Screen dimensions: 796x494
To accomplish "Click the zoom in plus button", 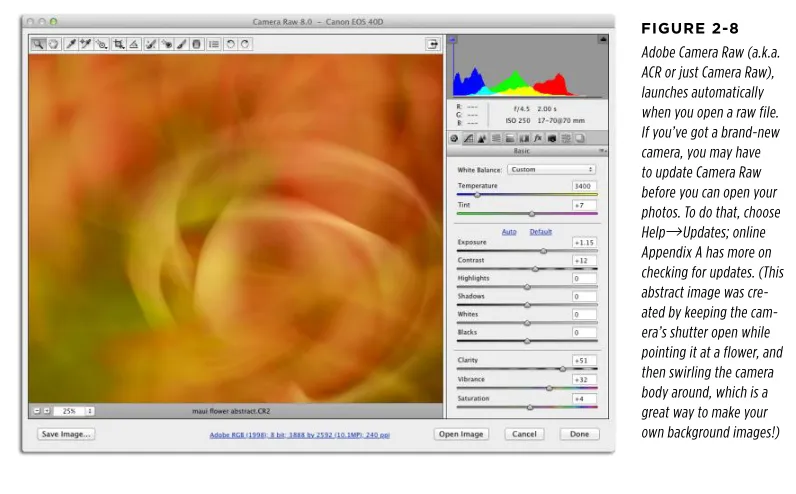I will (47, 411).
